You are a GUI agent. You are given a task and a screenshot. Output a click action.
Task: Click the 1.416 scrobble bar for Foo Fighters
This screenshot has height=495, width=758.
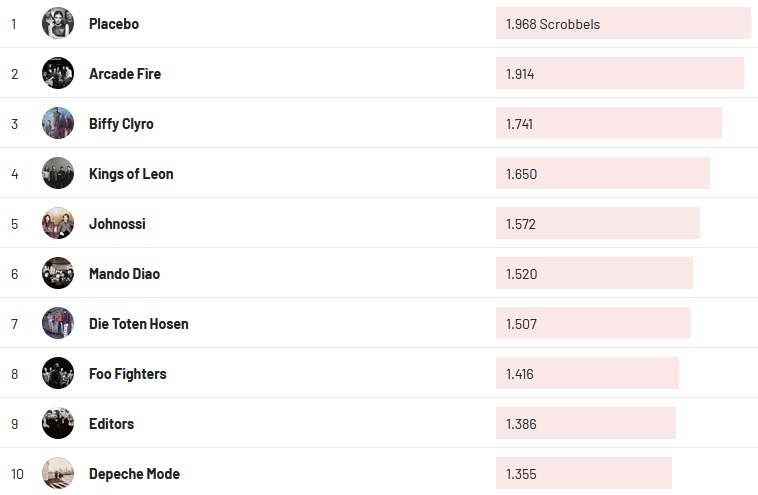point(587,373)
